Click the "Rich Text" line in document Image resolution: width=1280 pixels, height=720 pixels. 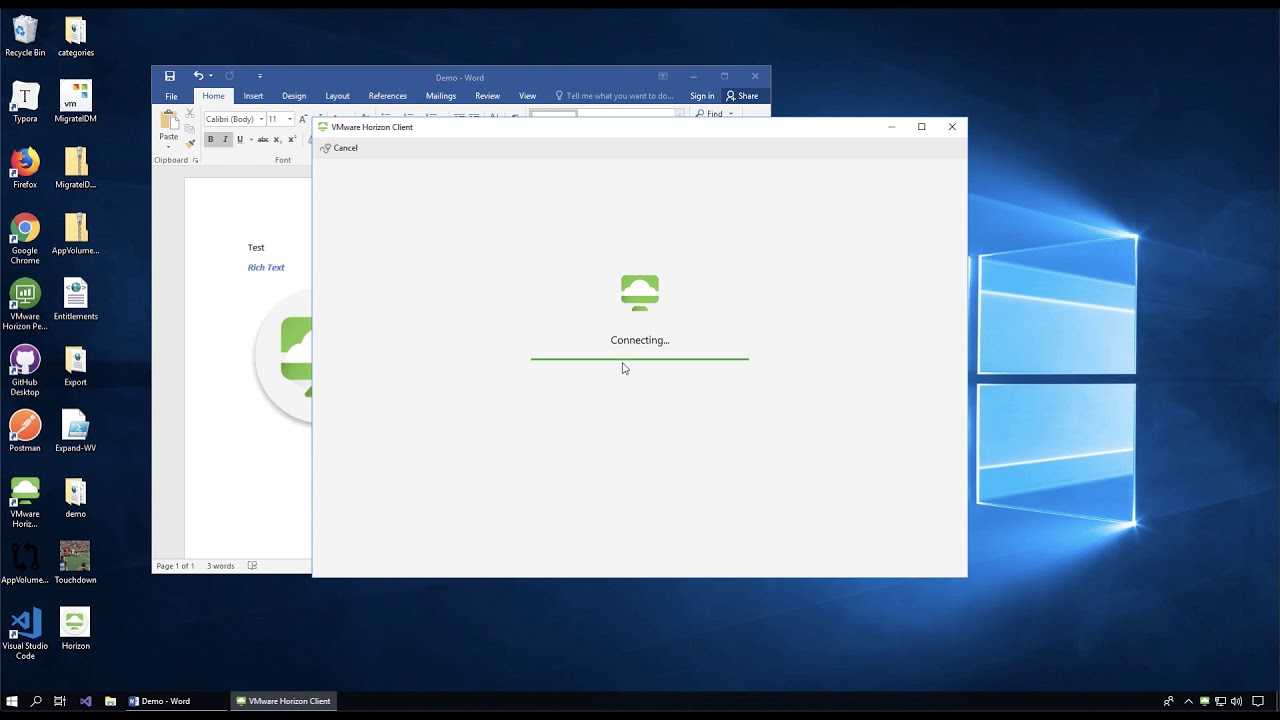(266, 268)
